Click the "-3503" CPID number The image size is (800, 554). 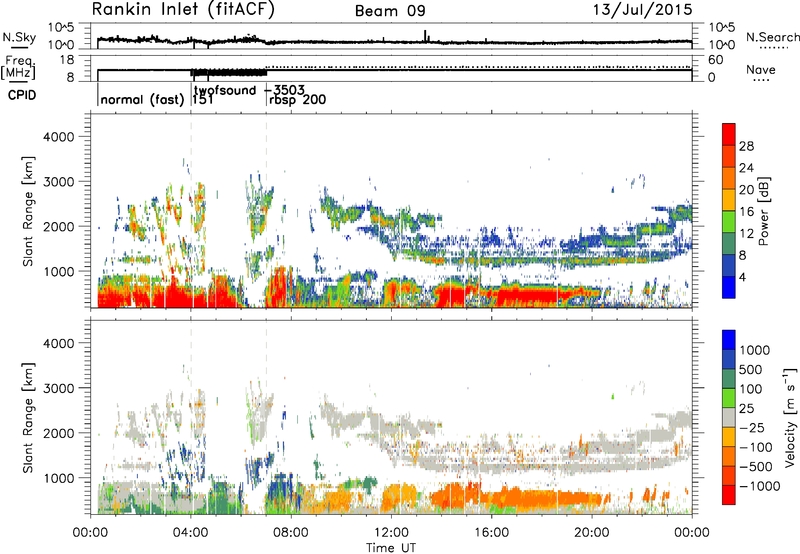click(x=285, y=90)
